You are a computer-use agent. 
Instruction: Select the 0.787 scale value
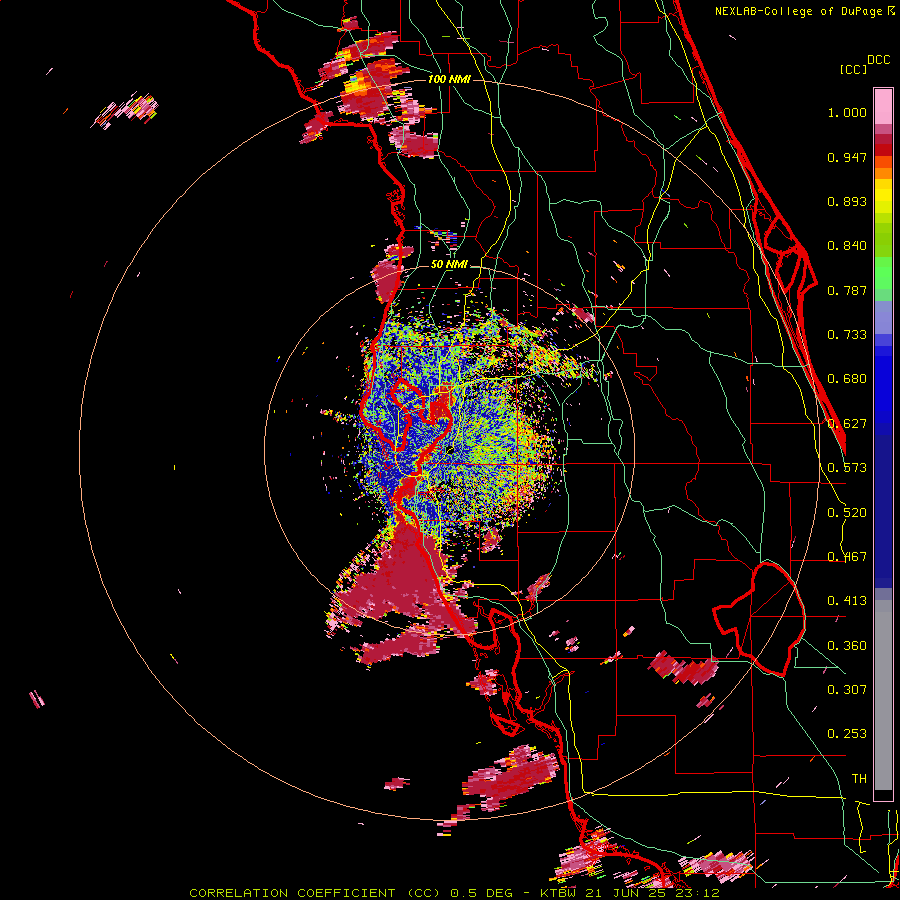point(847,290)
